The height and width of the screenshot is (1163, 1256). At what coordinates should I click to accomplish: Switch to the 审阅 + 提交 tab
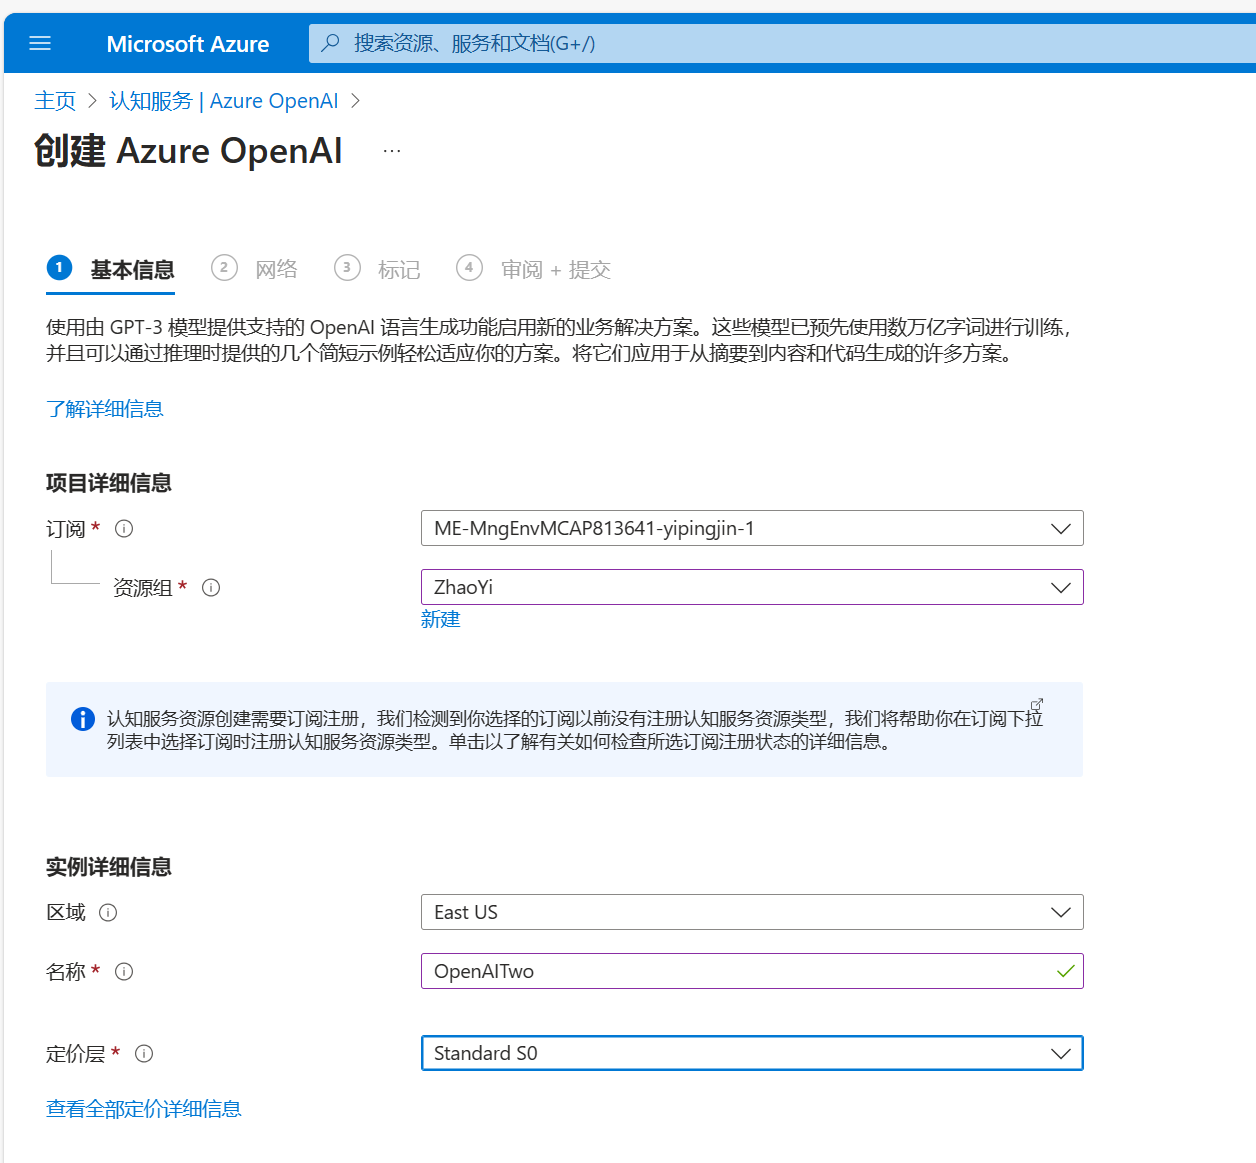click(534, 270)
